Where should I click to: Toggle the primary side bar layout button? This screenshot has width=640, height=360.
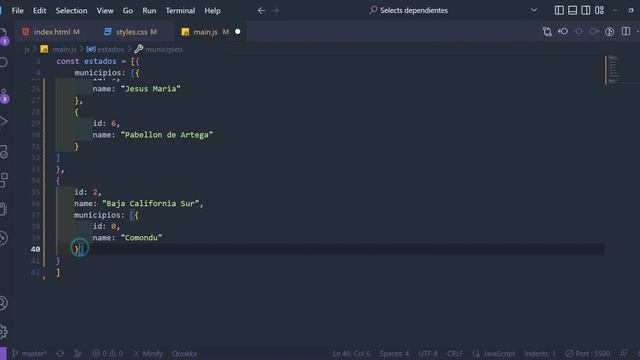point(559,10)
